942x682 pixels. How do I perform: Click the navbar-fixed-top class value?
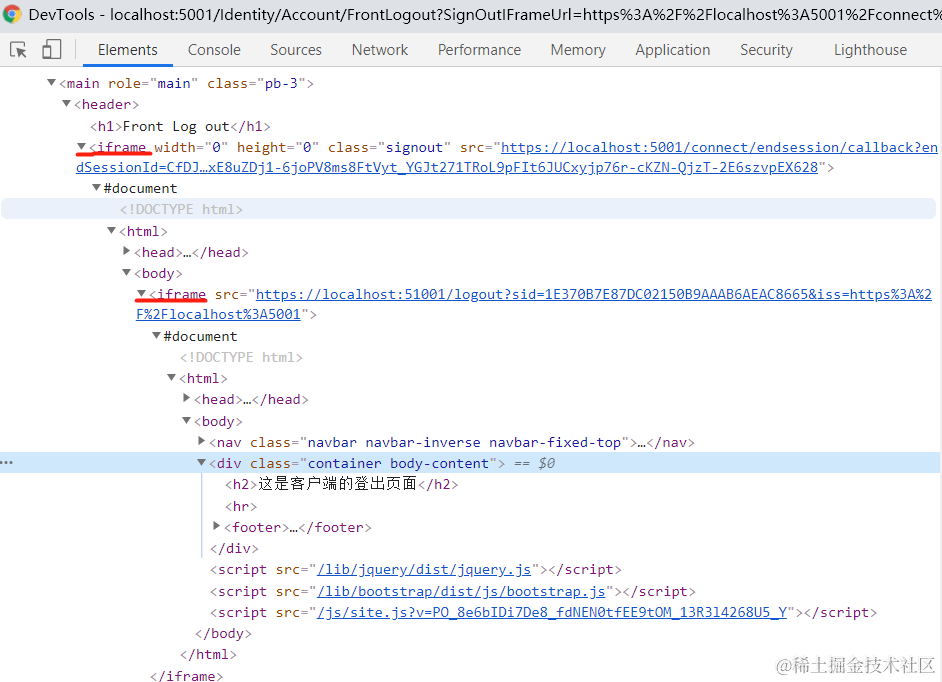(x=555, y=442)
